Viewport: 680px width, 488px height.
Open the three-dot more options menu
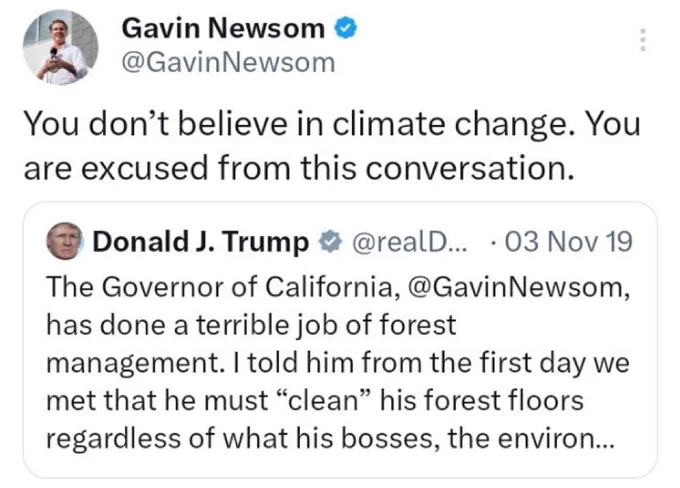(643, 39)
